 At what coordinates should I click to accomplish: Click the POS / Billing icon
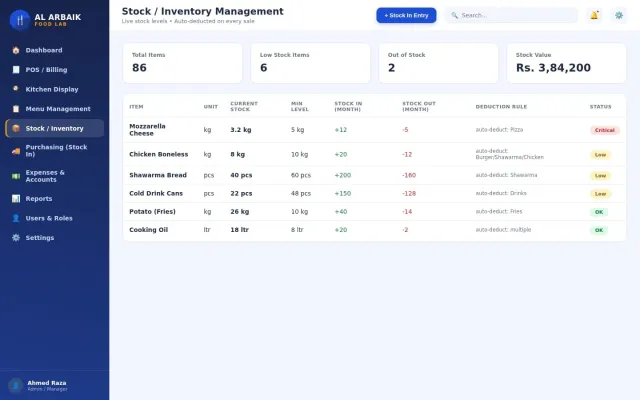click(16, 70)
